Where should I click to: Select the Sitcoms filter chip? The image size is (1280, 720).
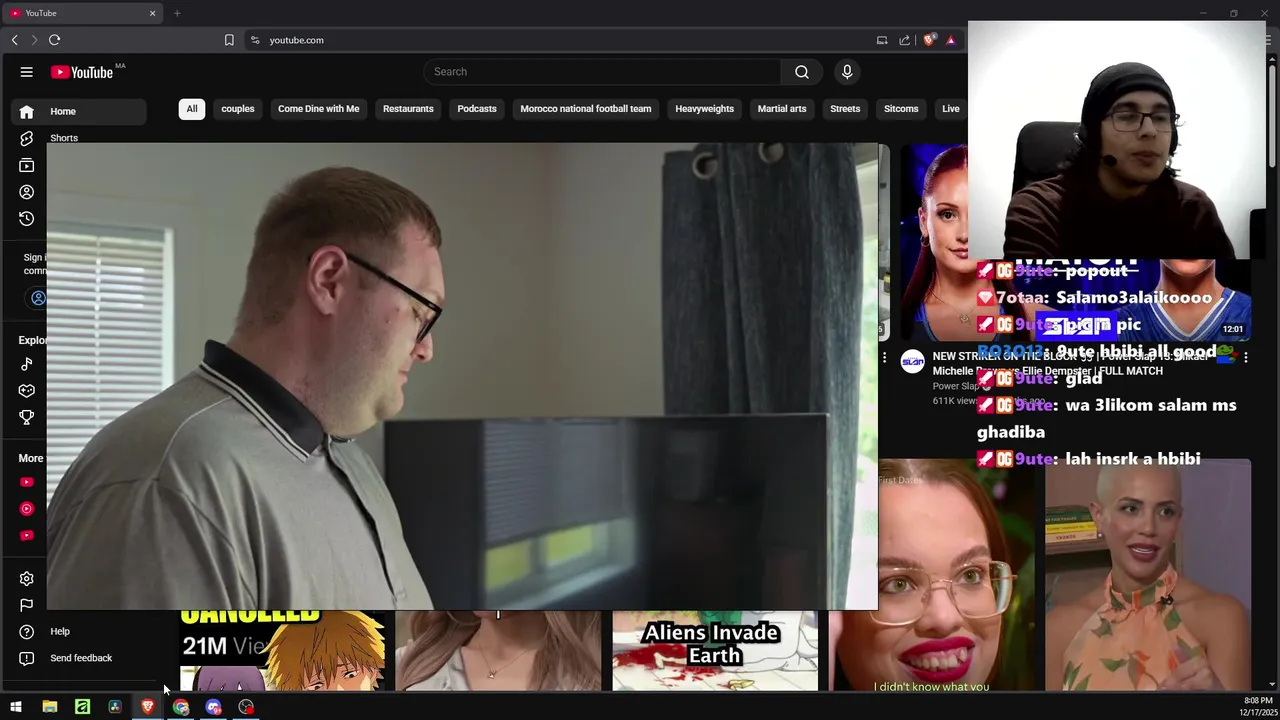pos(901,109)
